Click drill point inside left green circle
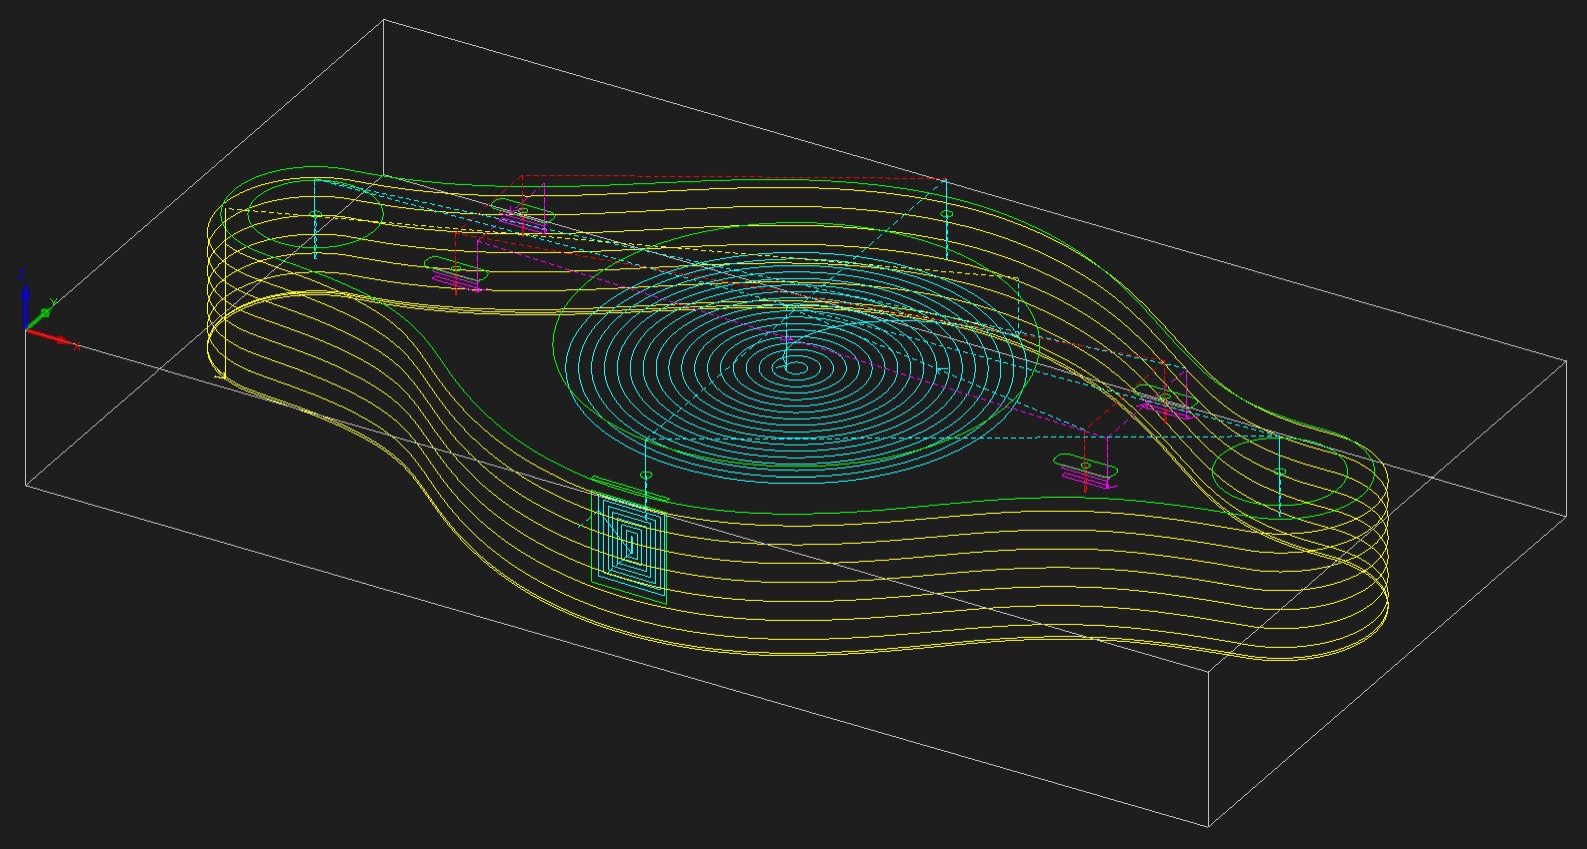This screenshot has height=849, width=1587. point(316,215)
